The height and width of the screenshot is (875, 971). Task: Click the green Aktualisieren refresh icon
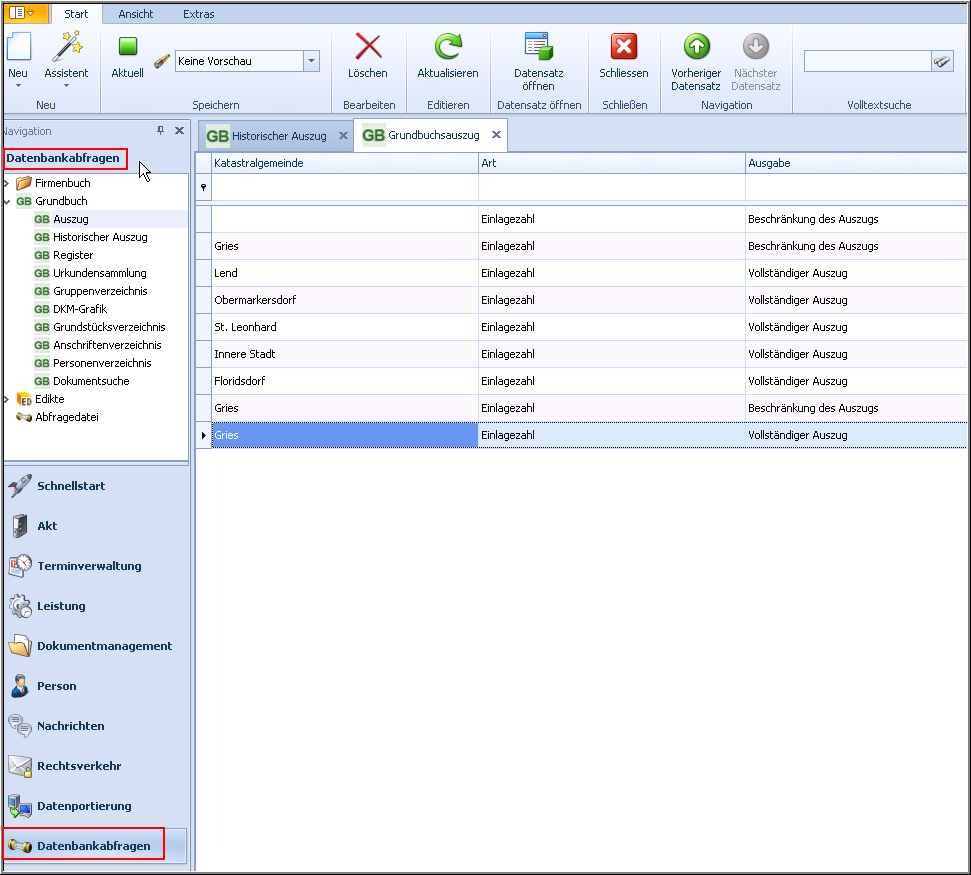[x=447, y=47]
